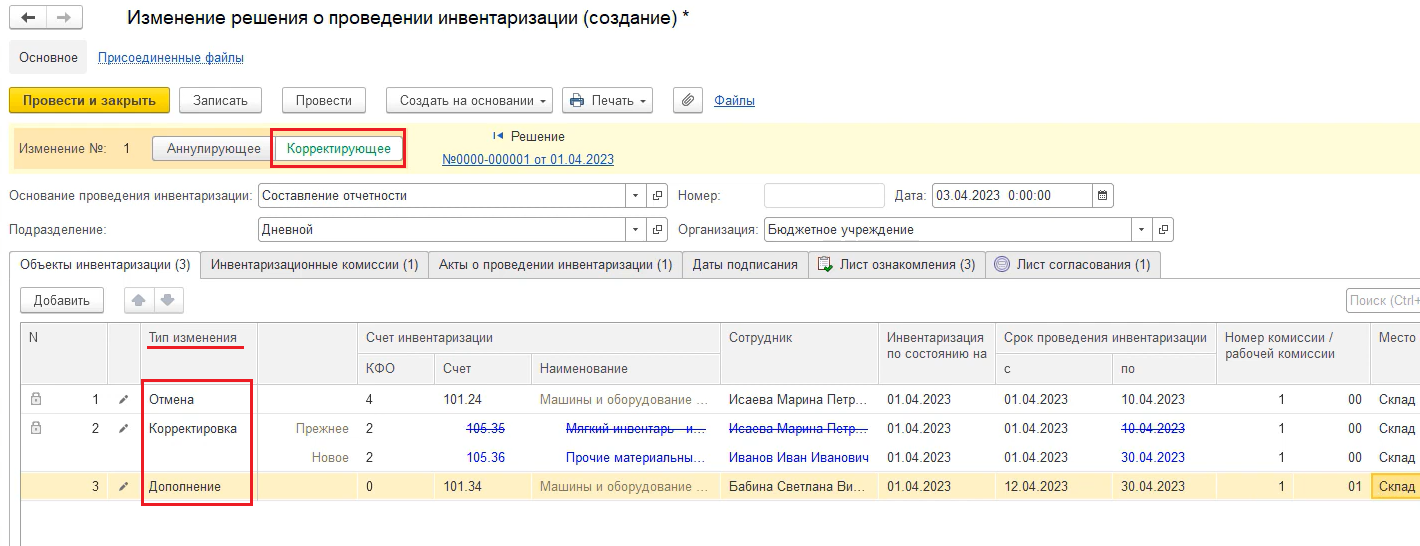Screen dimensions: 1420x546
Task: Click the Добавить button
Action: point(62,300)
